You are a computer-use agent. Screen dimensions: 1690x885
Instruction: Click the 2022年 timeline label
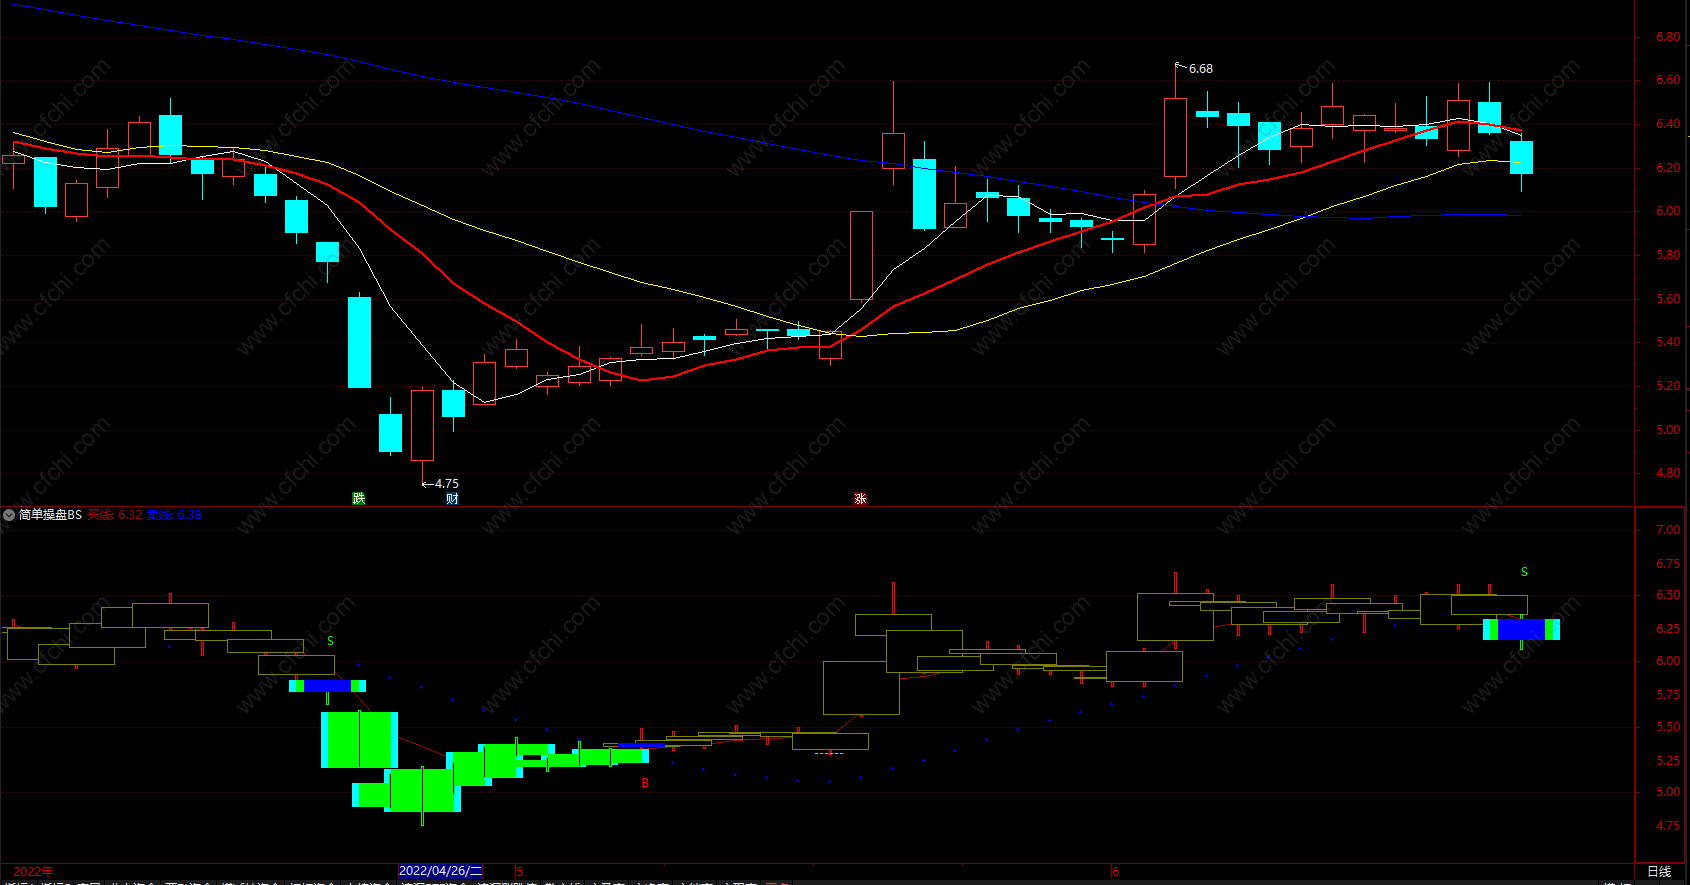tap(33, 871)
